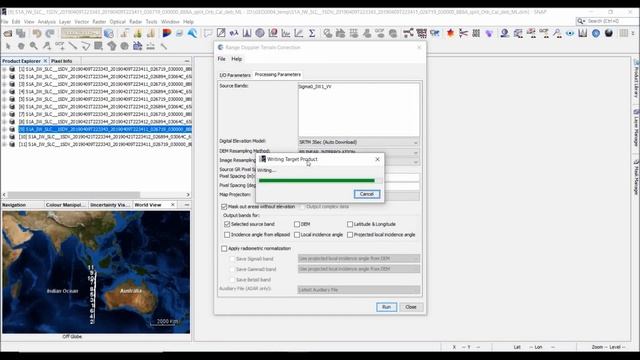Click the purple gem toolbar icon
Screen dimensions: 640x360
pos(489,33)
